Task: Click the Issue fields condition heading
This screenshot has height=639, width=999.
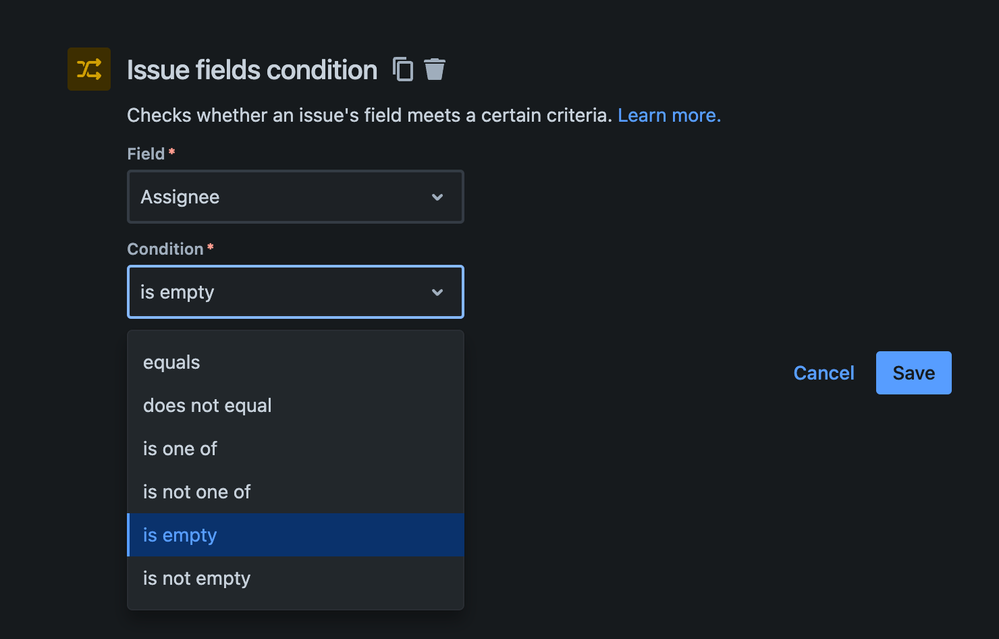Action: (x=252, y=70)
